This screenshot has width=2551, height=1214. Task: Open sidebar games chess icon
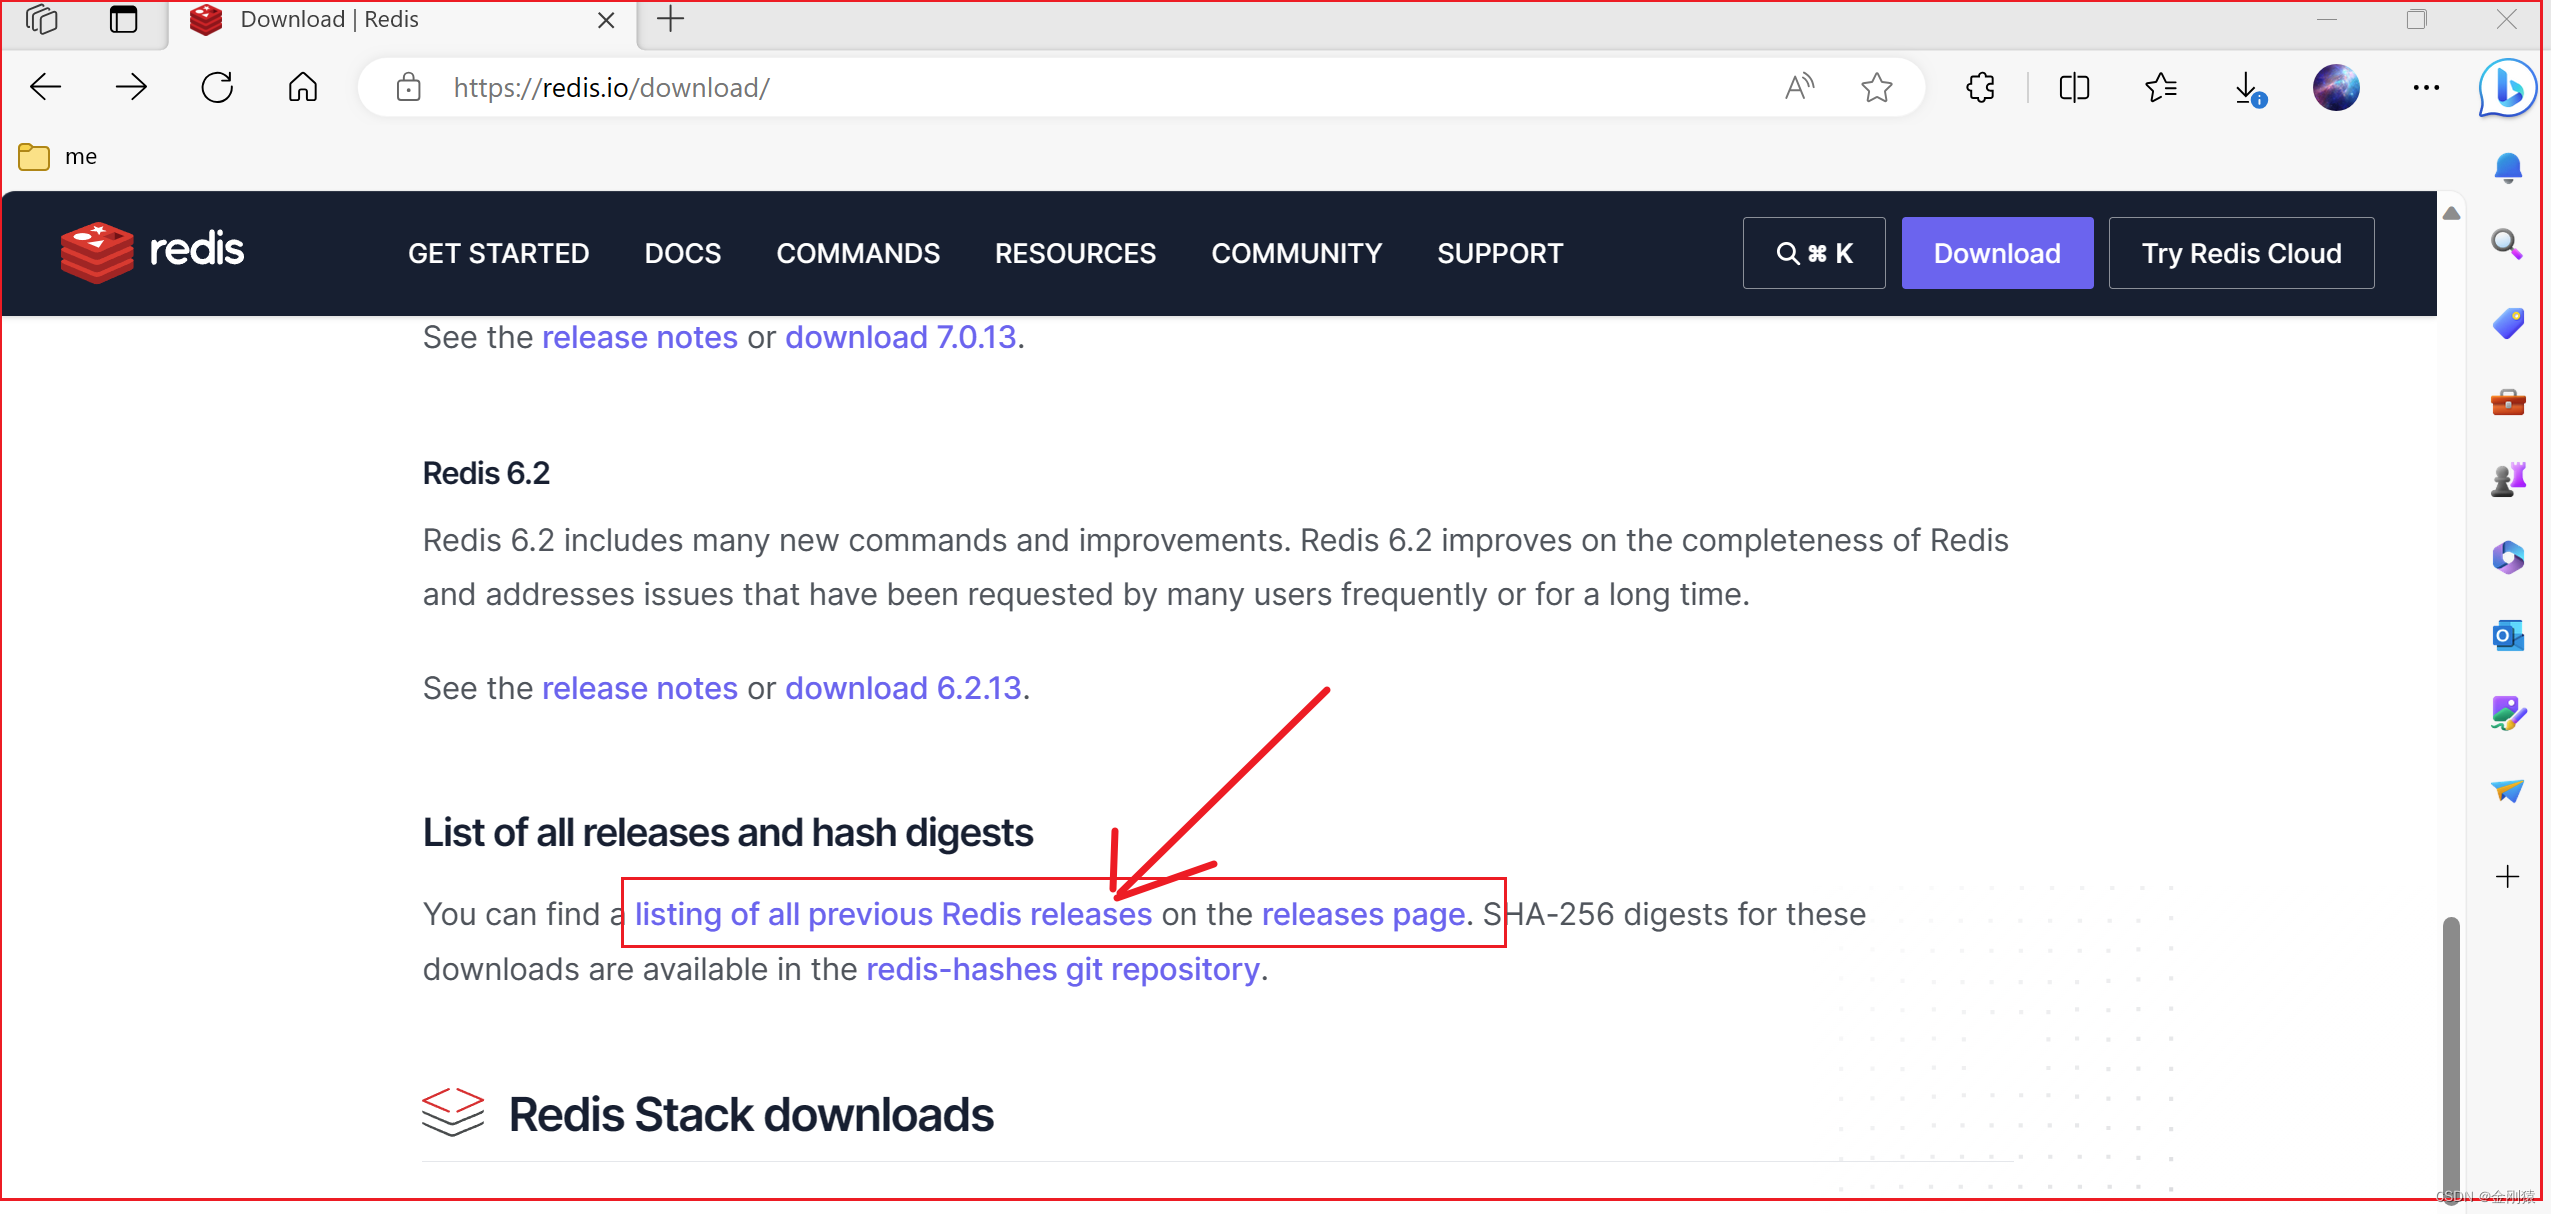(2508, 479)
